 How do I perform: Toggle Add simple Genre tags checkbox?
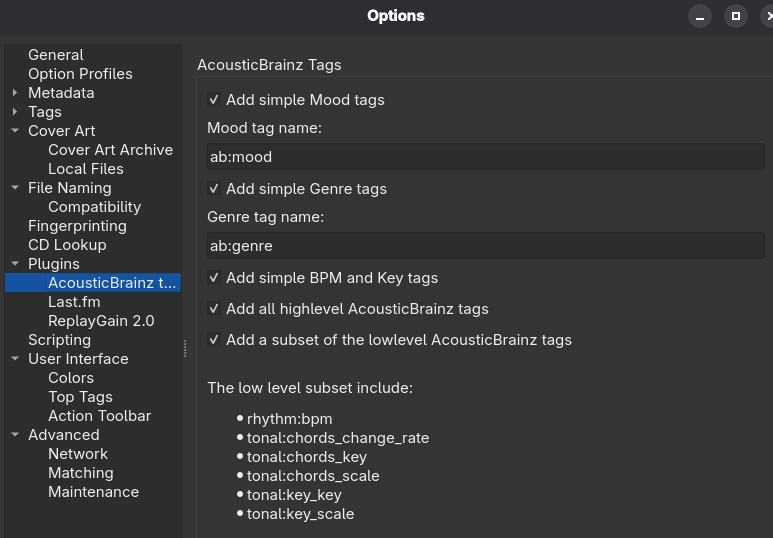point(214,189)
